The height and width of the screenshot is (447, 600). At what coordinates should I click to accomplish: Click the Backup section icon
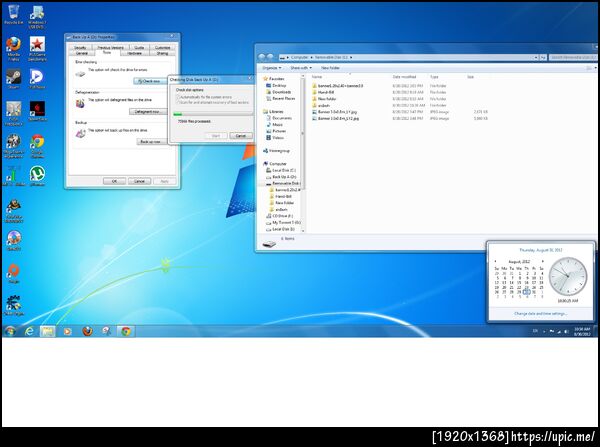tap(80, 134)
